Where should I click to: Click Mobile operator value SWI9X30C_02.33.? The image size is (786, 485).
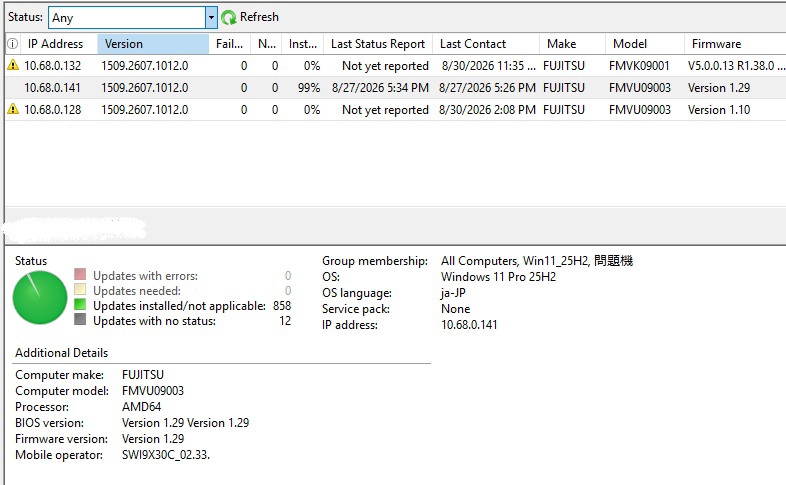[x=166, y=455]
